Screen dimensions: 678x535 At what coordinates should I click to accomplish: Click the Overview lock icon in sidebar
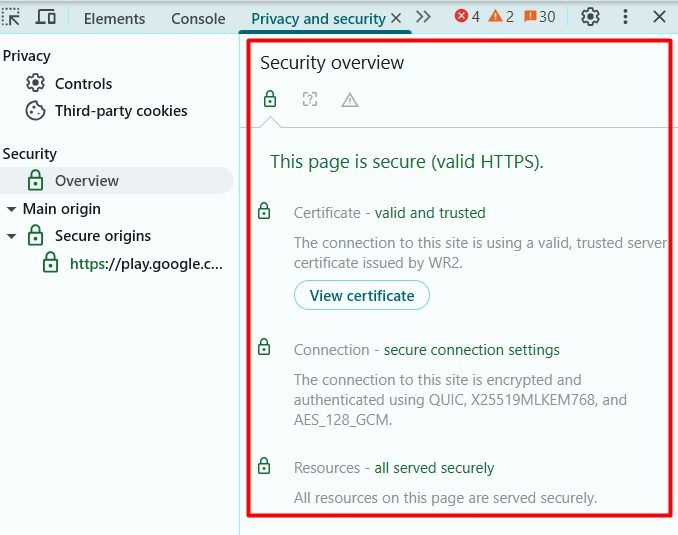point(35,180)
